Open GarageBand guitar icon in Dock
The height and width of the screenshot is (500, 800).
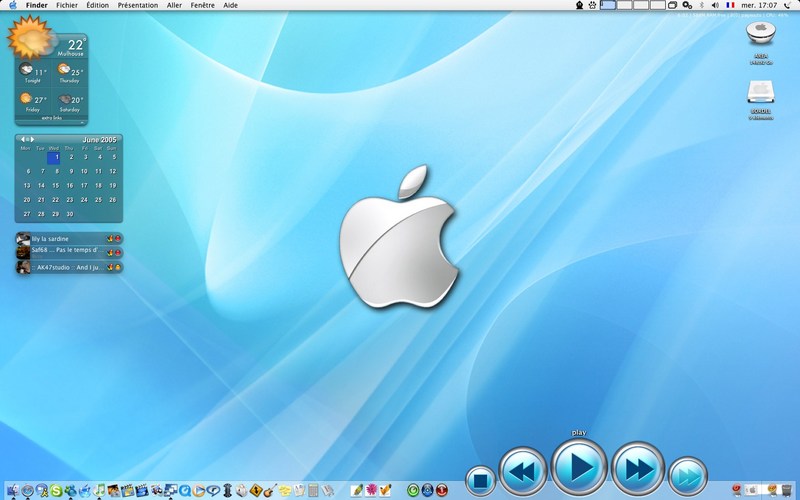[x=270, y=491]
